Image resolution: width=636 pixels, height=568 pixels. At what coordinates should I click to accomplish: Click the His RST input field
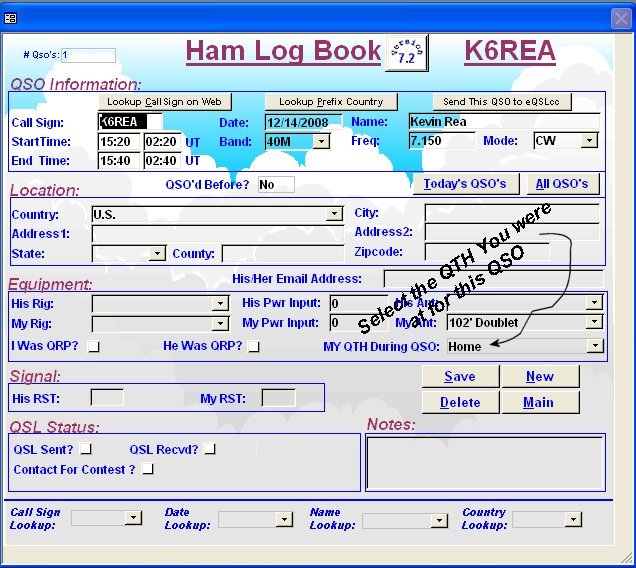pos(107,398)
